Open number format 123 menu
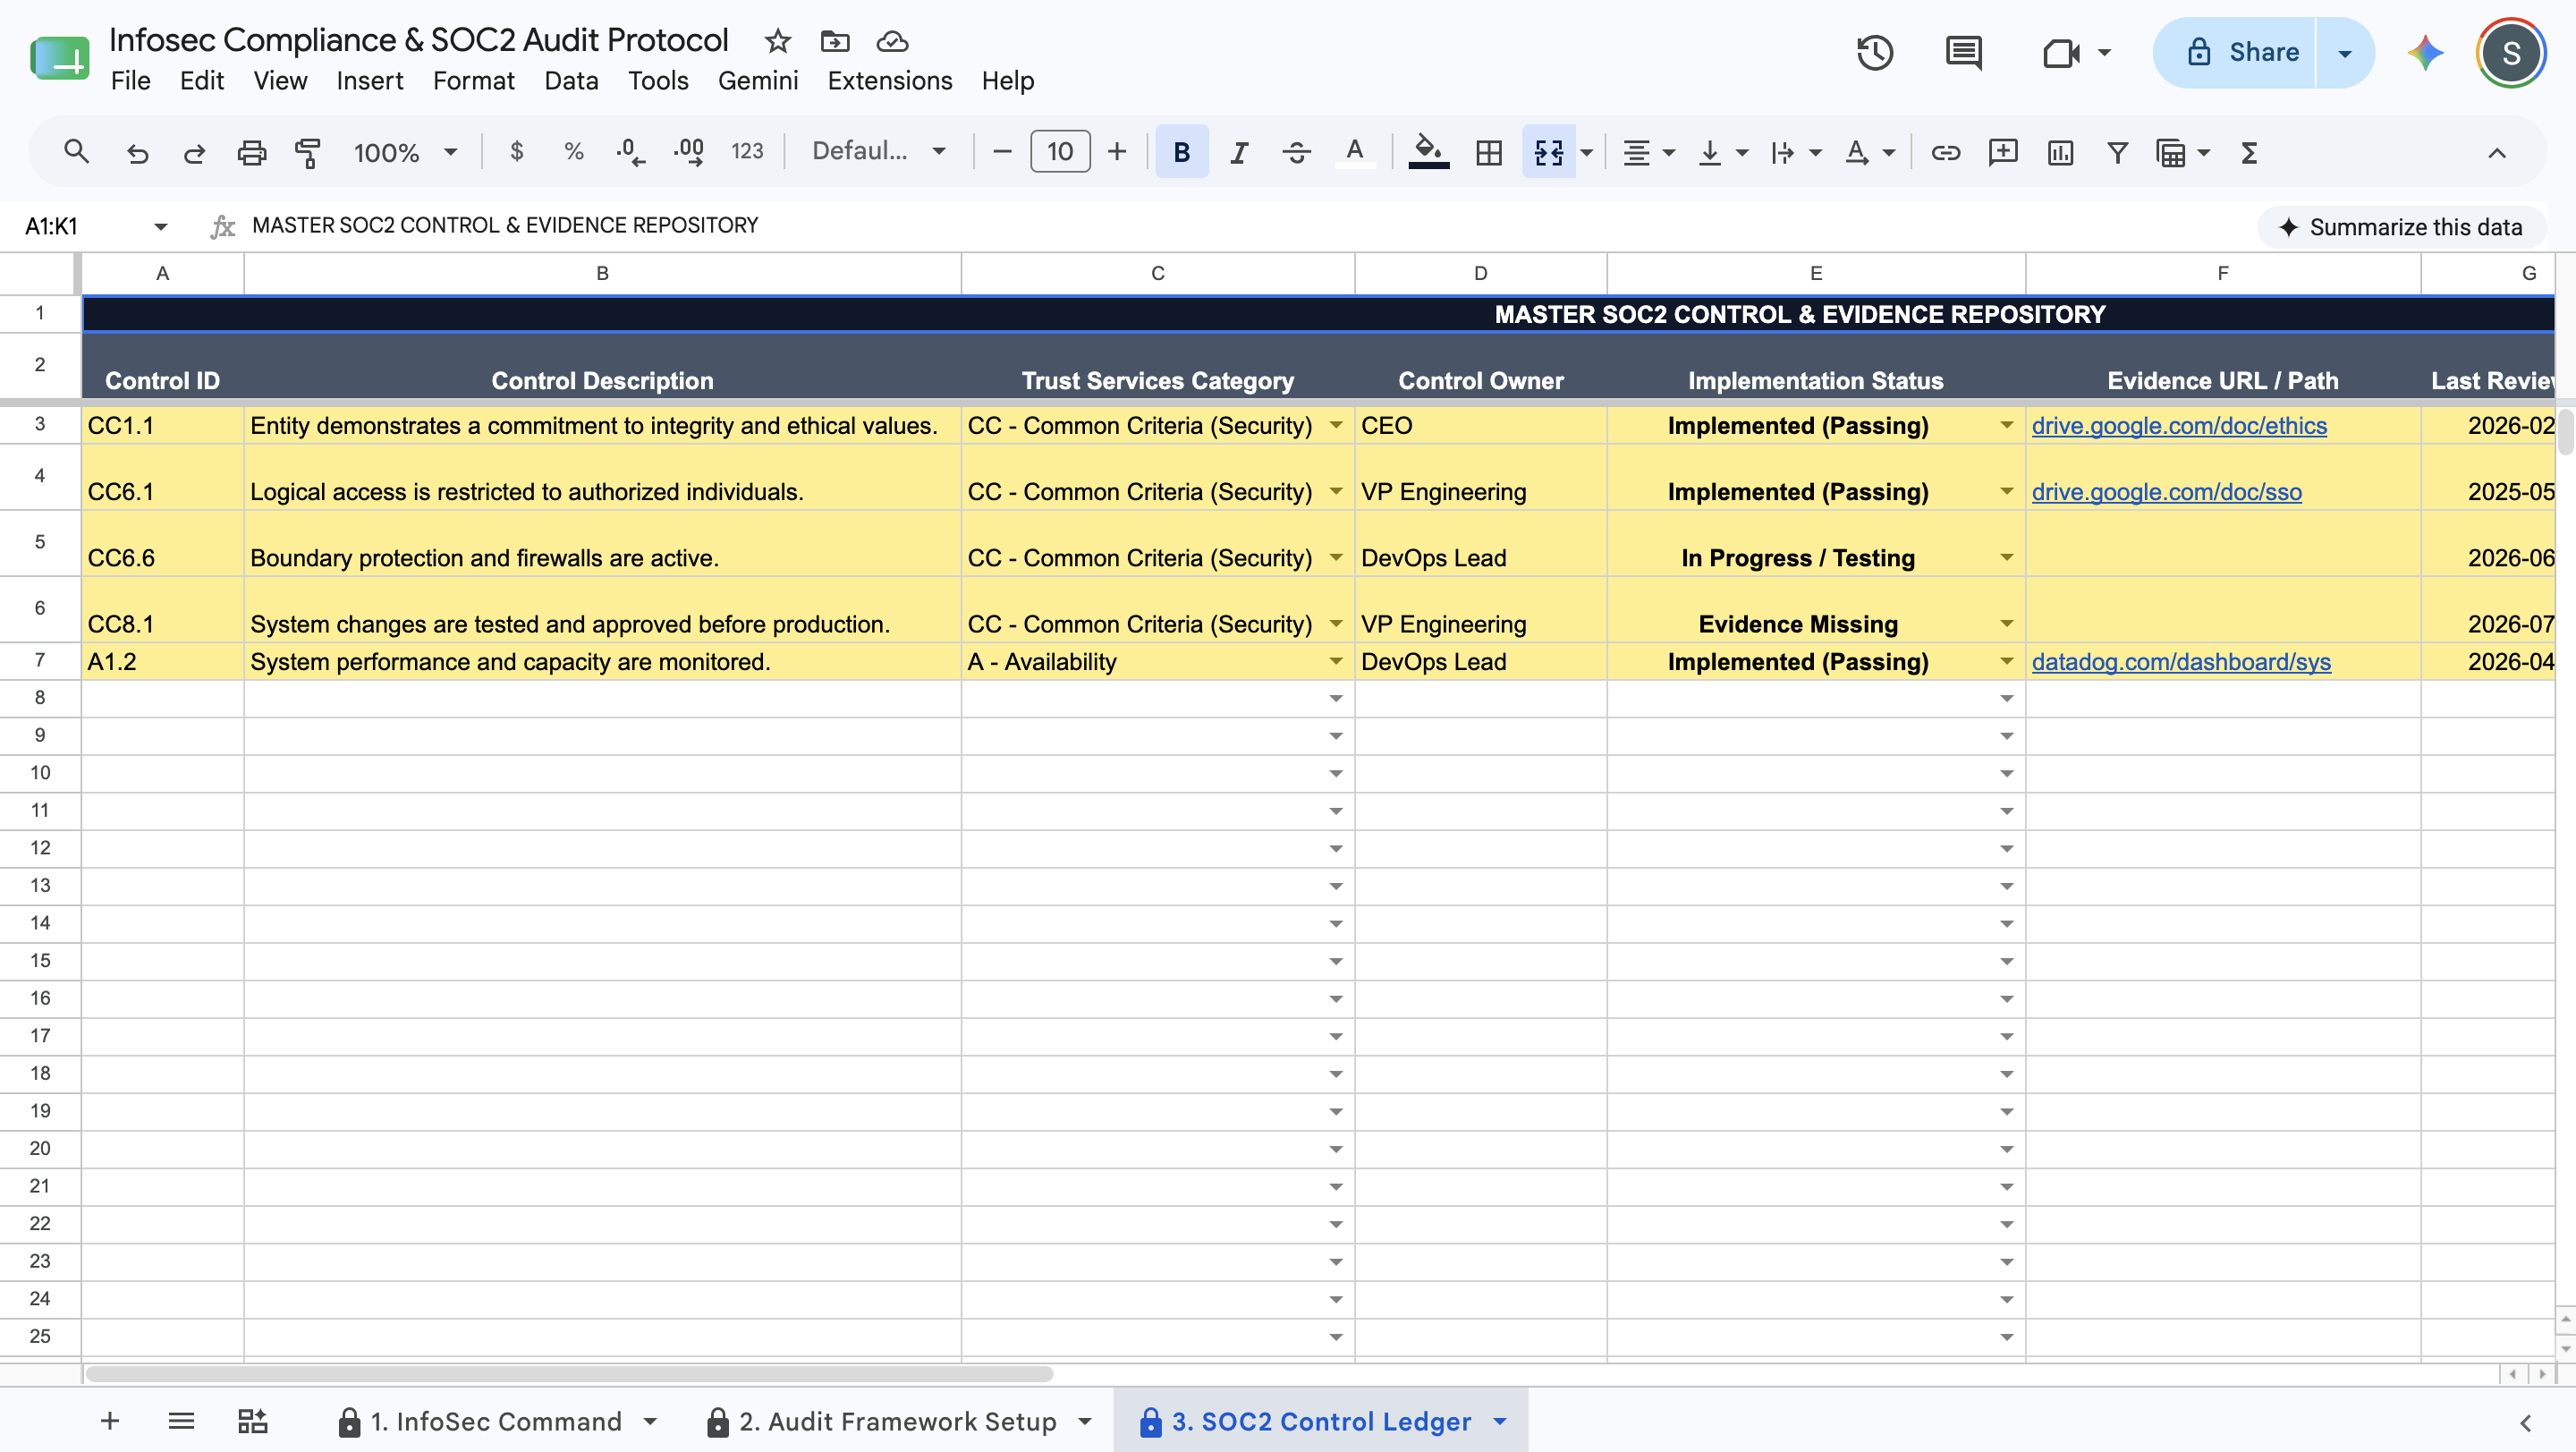The height and width of the screenshot is (1452, 2576). coord(746,152)
